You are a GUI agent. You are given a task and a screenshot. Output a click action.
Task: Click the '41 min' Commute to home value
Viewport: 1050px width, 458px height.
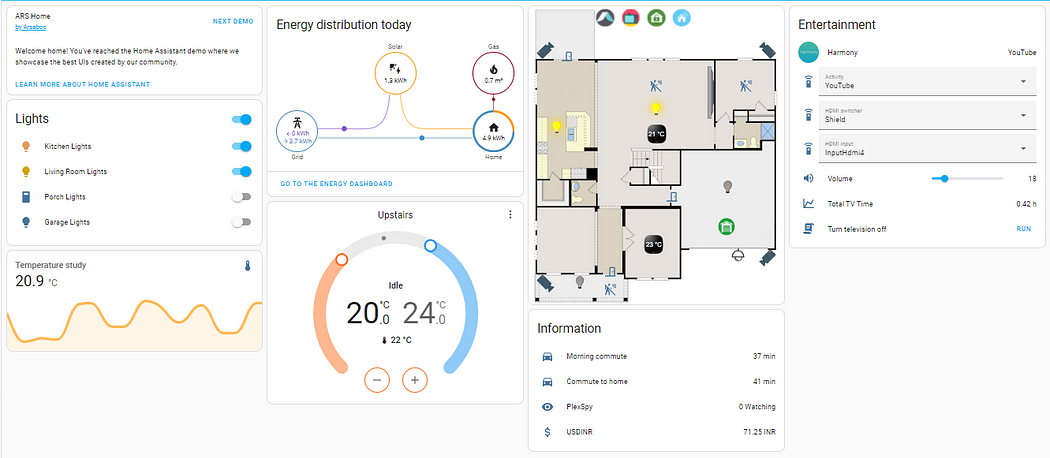(764, 382)
